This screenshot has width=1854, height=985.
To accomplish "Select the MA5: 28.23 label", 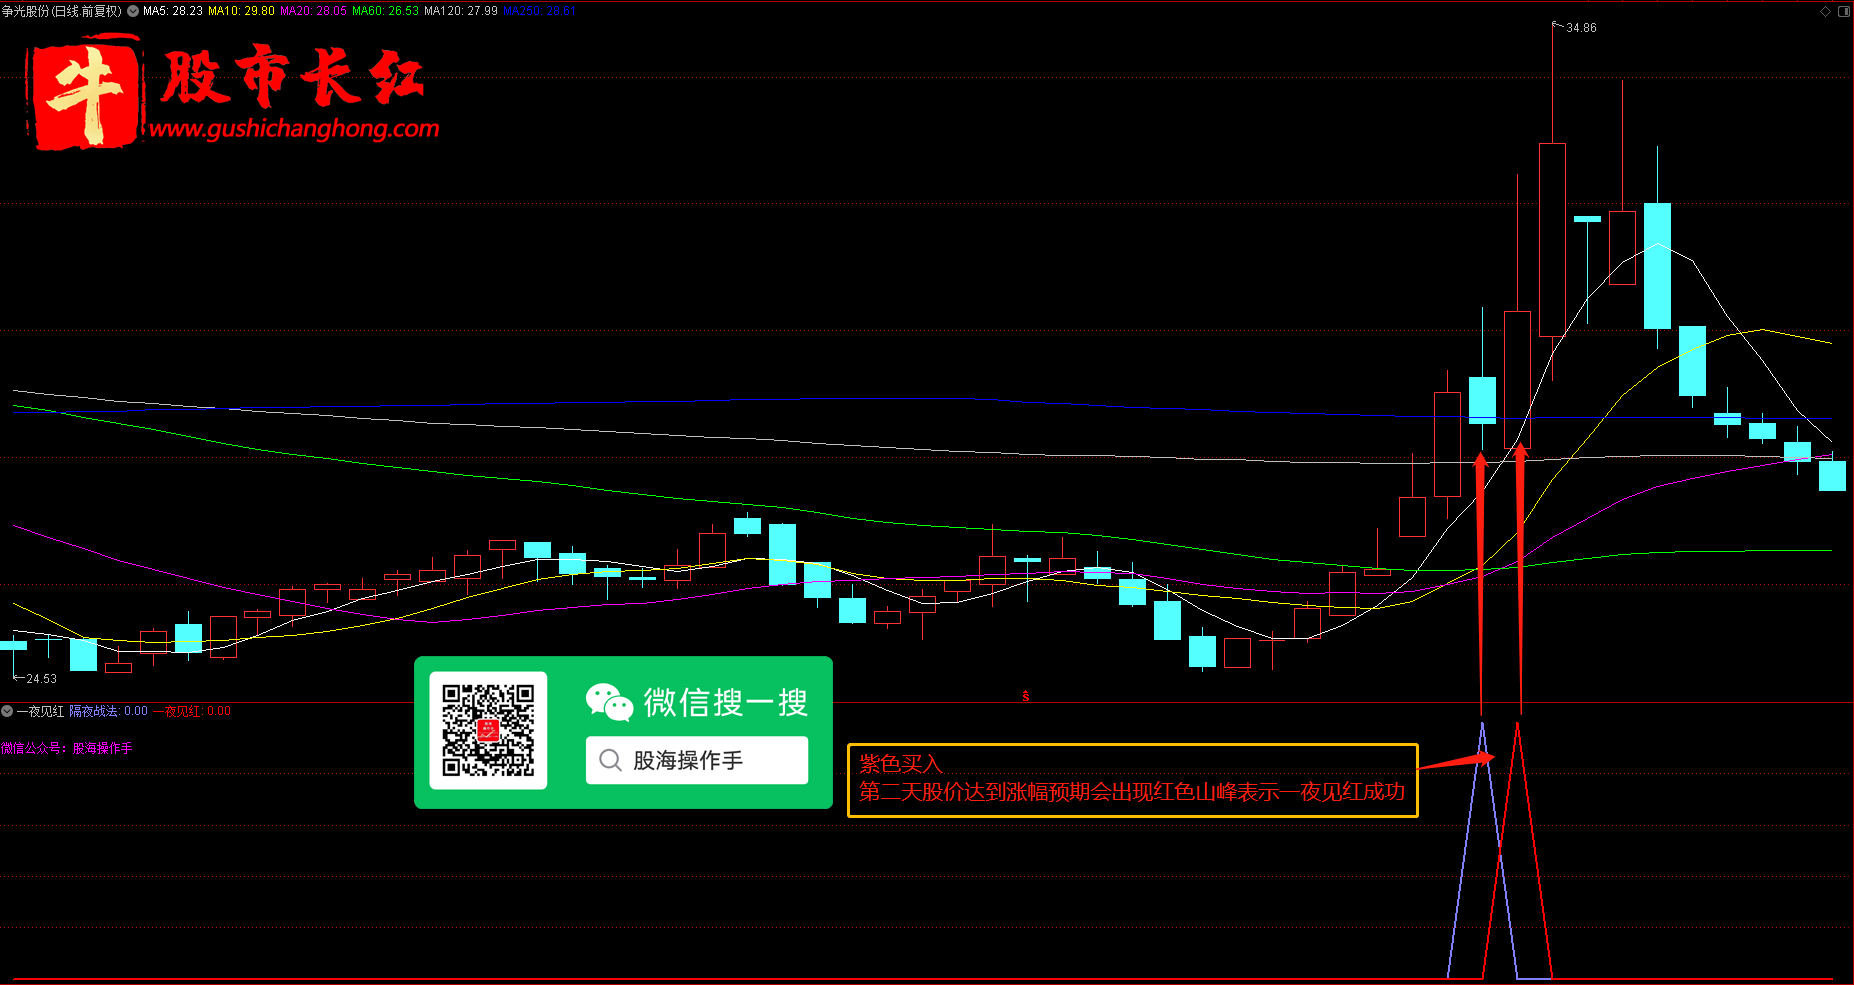I will 173,11.
